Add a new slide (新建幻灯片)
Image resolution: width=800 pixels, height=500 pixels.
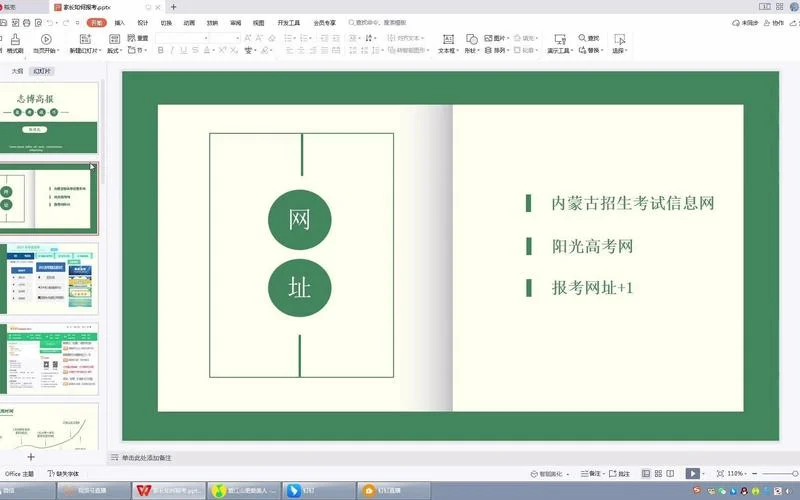[85, 44]
